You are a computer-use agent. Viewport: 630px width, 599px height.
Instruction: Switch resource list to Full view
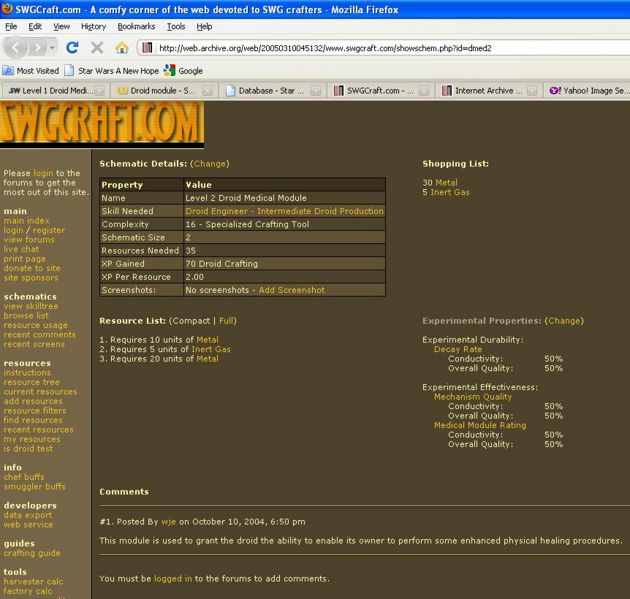pyautogui.click(x=226, y=321)
